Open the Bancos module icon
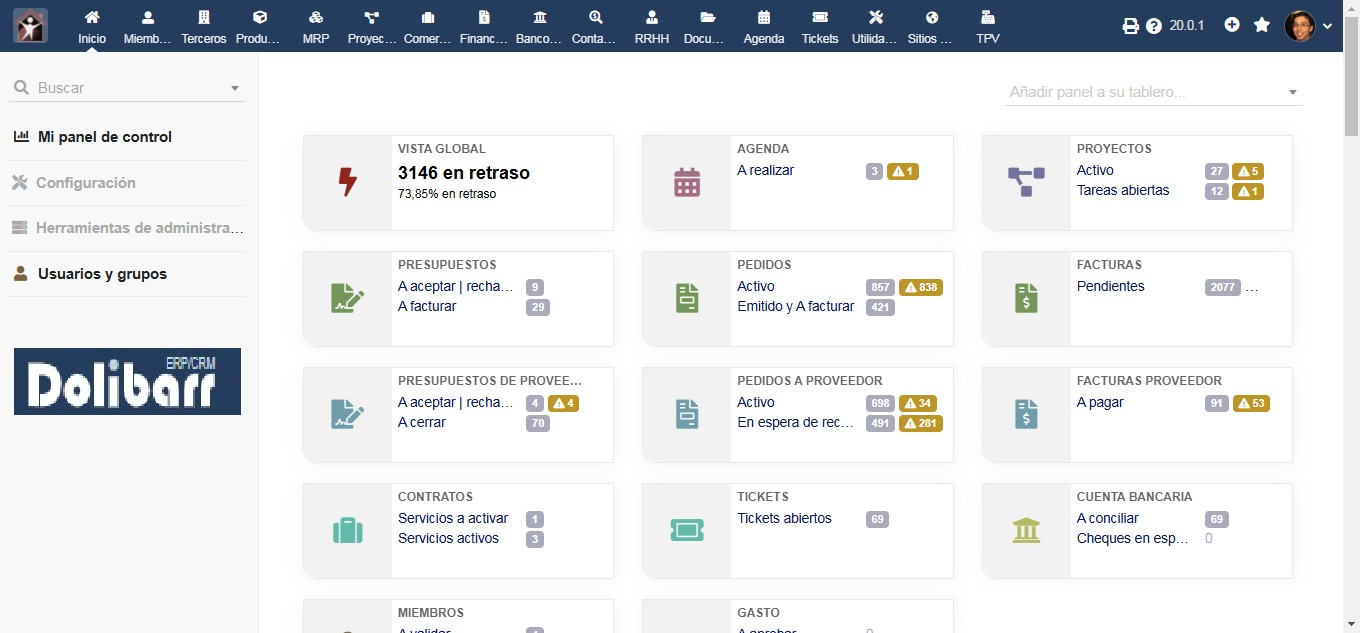 coord(540,27)
